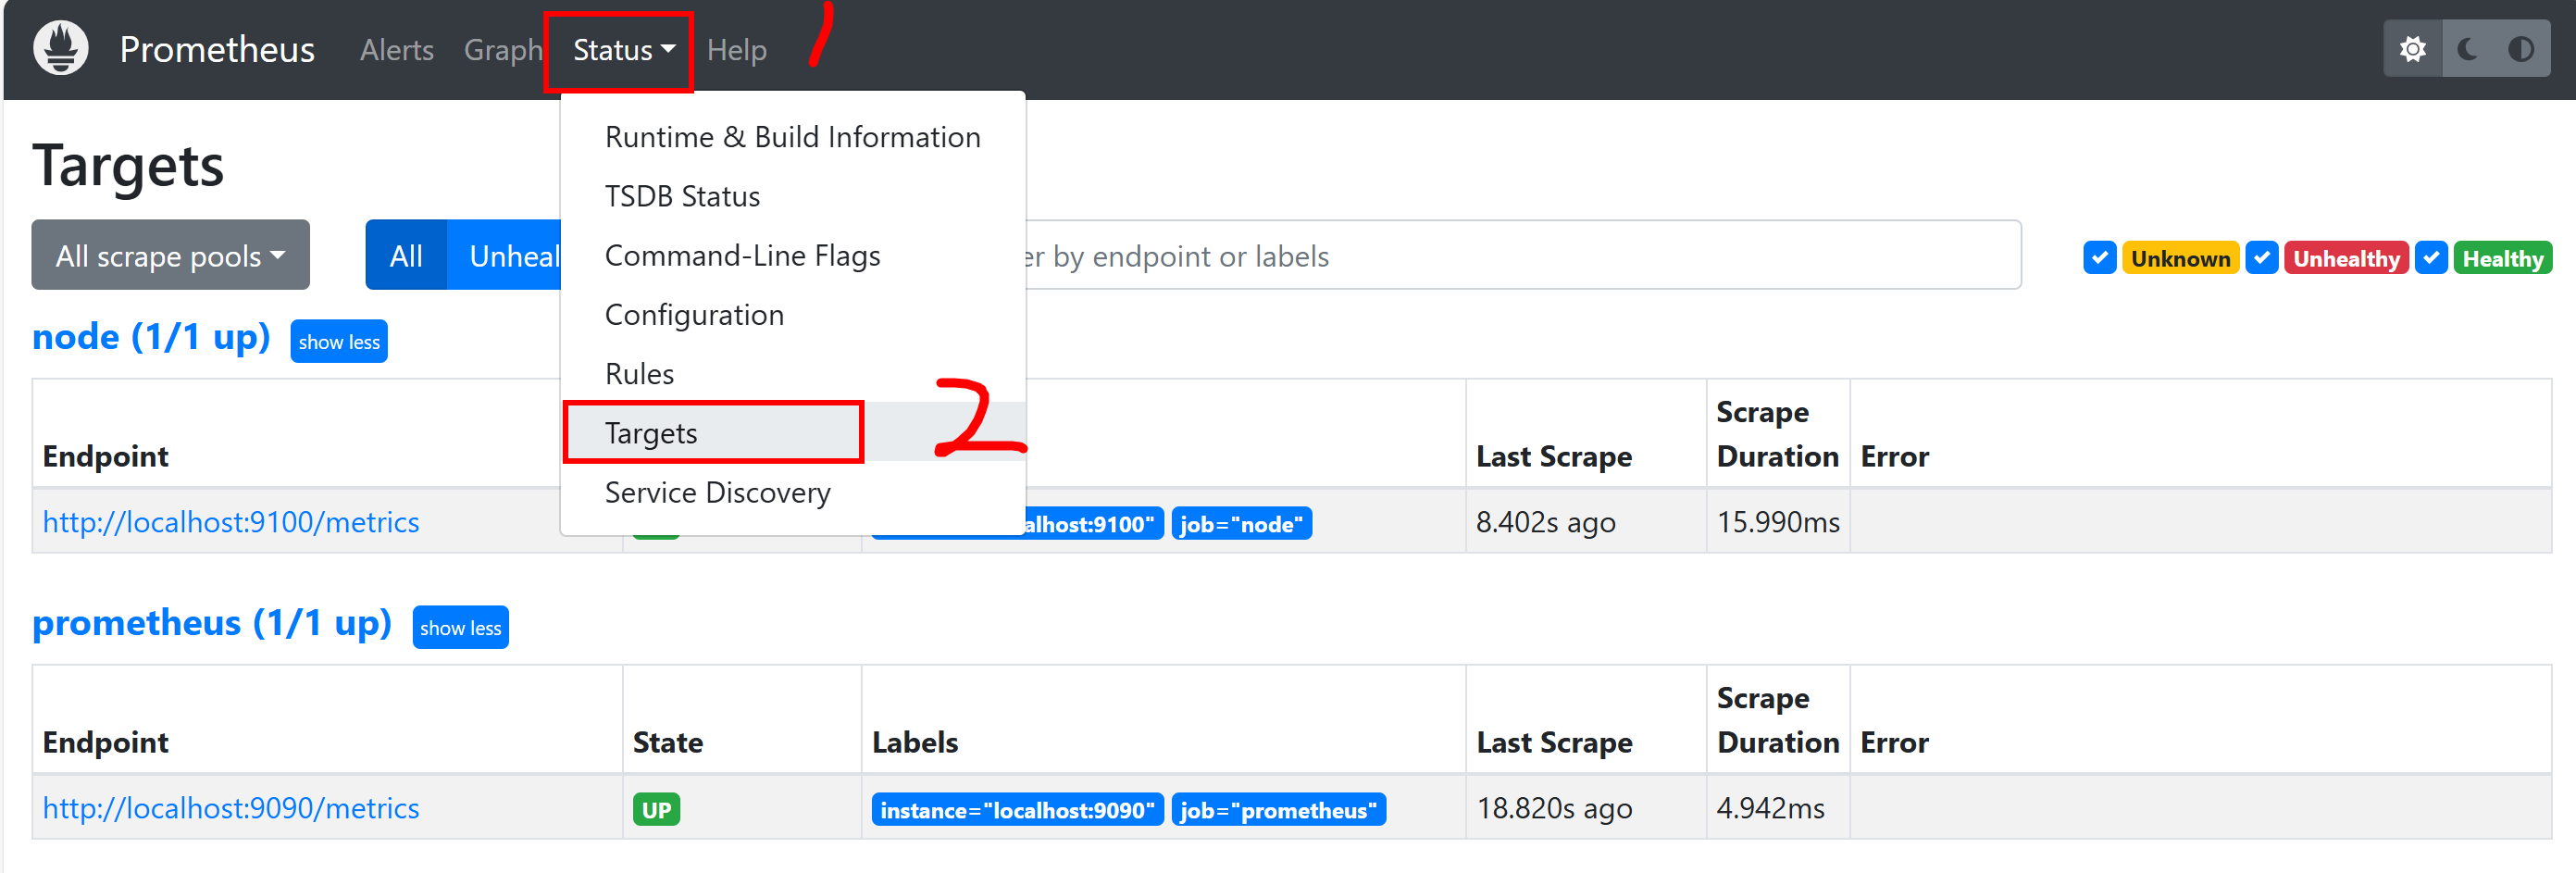Open Runtime & Build Information from Status menu

pos(792,138)
